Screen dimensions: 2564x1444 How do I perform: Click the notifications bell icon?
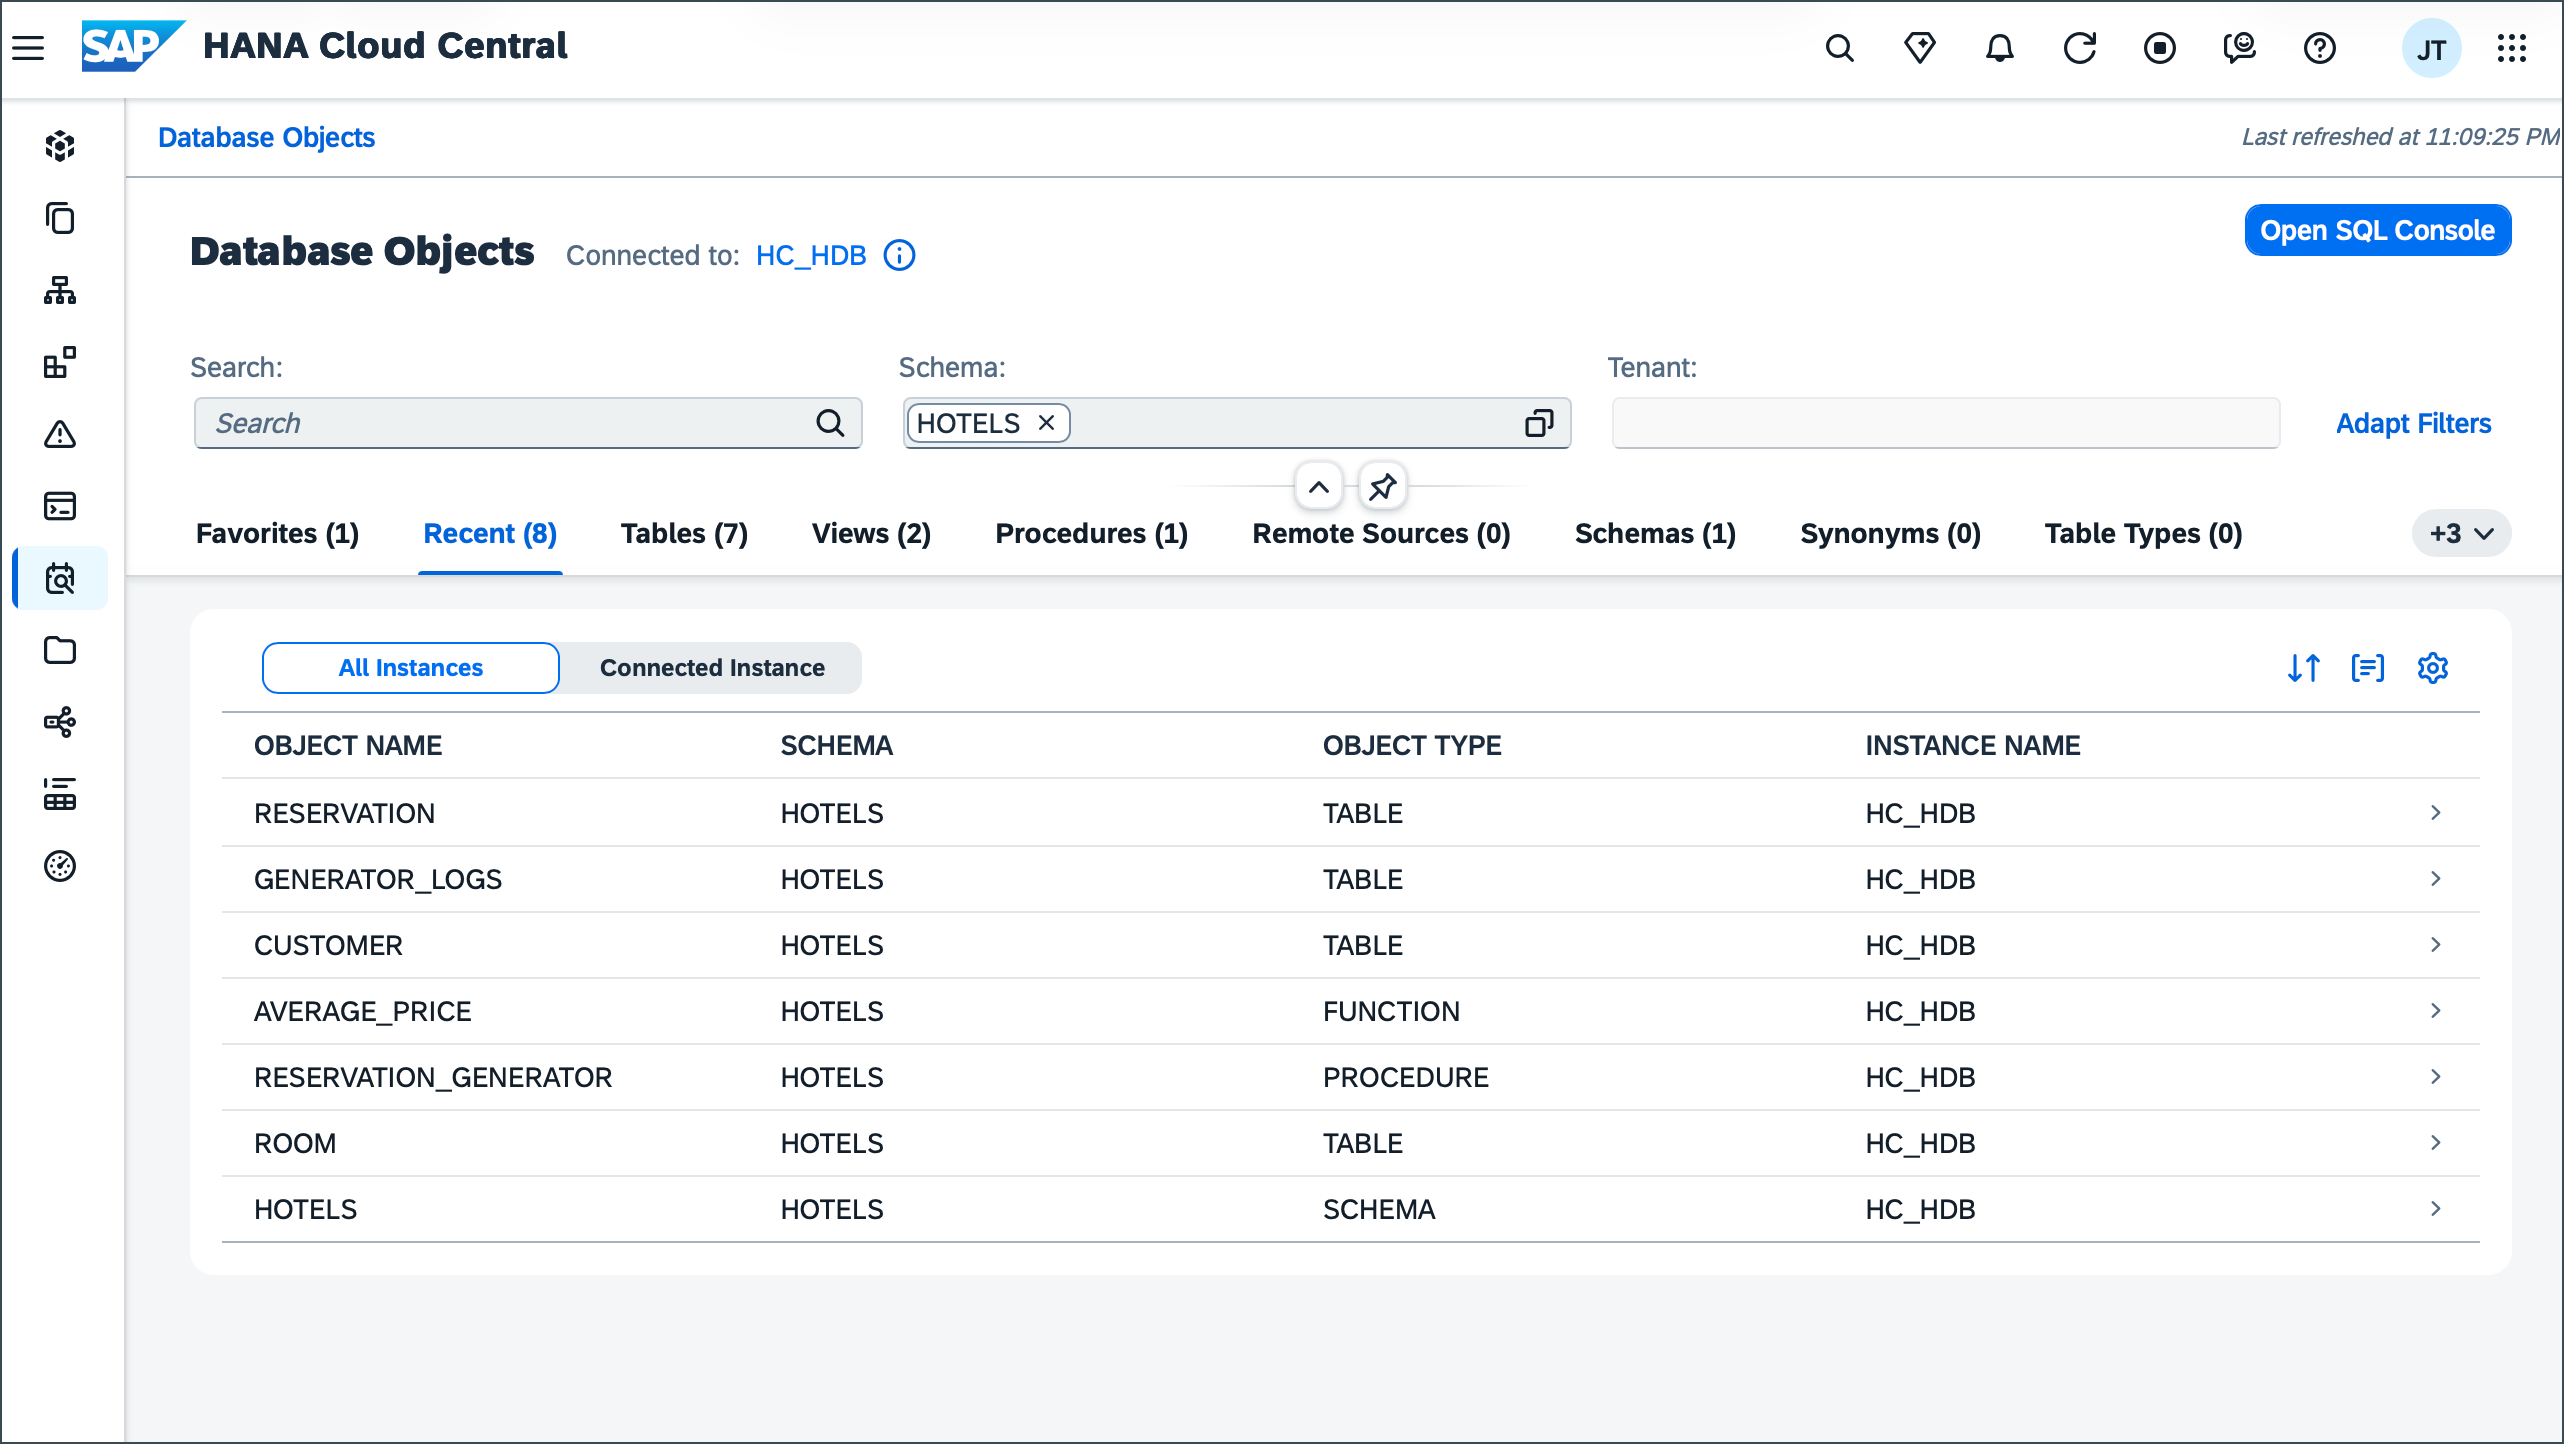pos(1999,48)
